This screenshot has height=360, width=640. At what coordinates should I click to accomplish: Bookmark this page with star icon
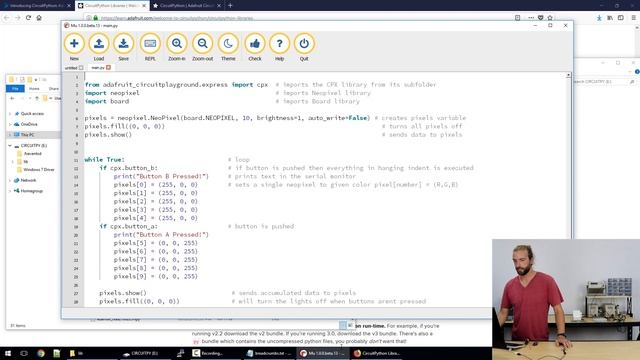[550, 18]
